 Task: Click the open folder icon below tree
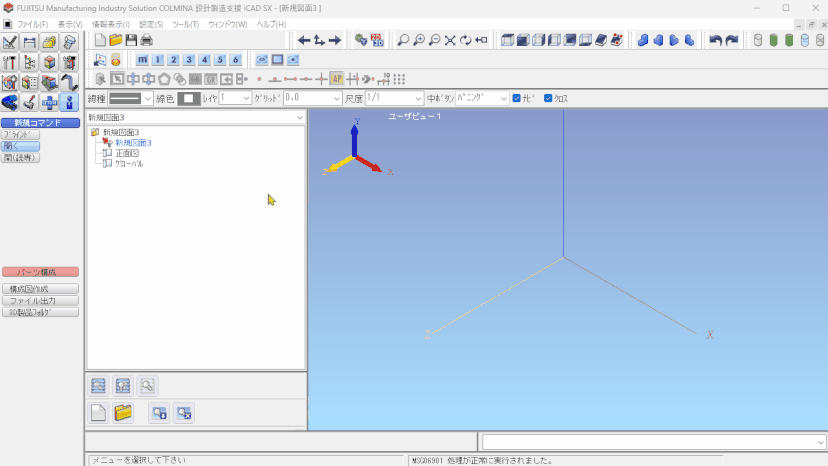[124, 412]
